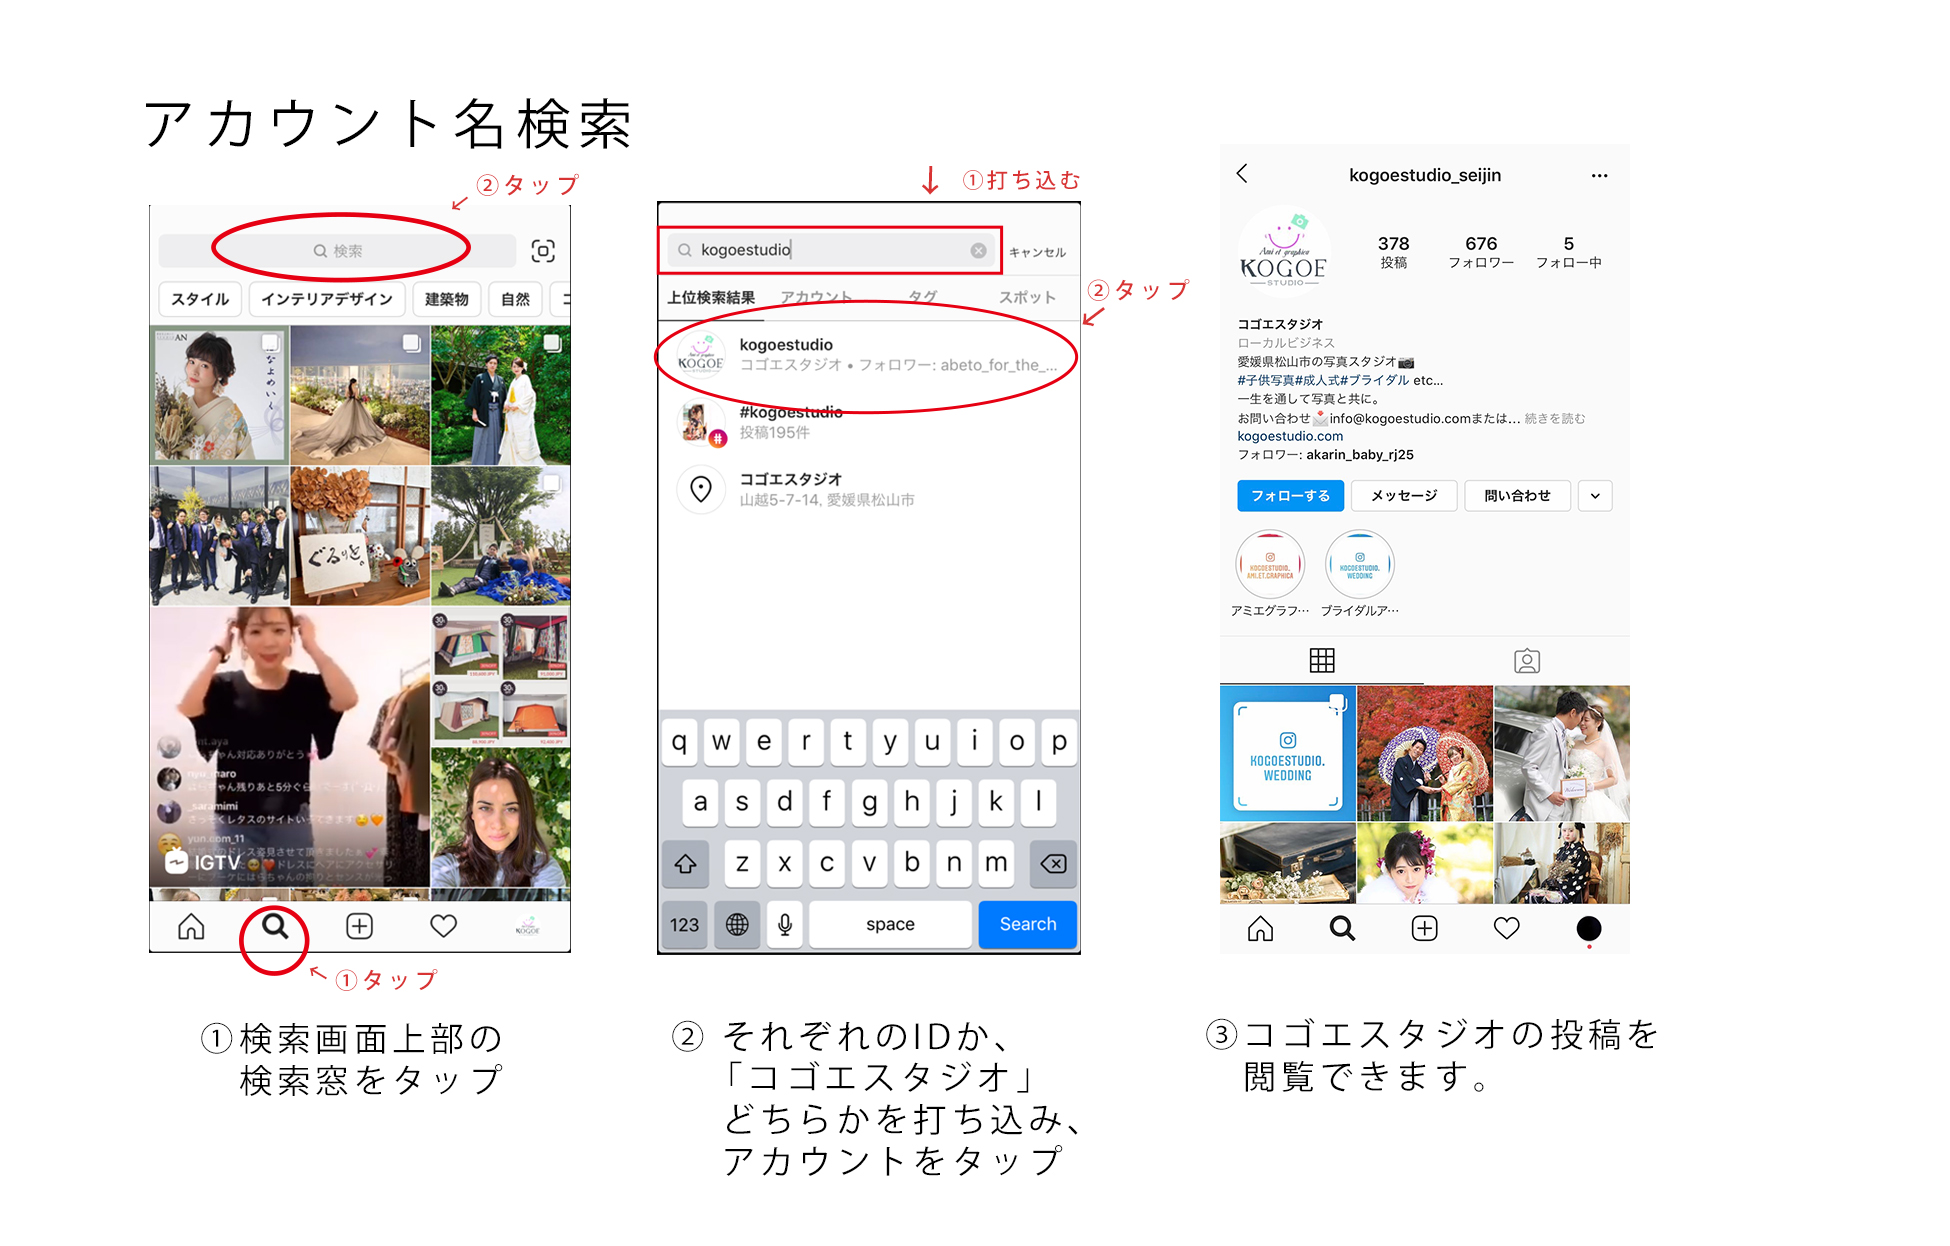
Task: Tap the blue Search key
Action: pyautogui.click(x=1028, y=924)
